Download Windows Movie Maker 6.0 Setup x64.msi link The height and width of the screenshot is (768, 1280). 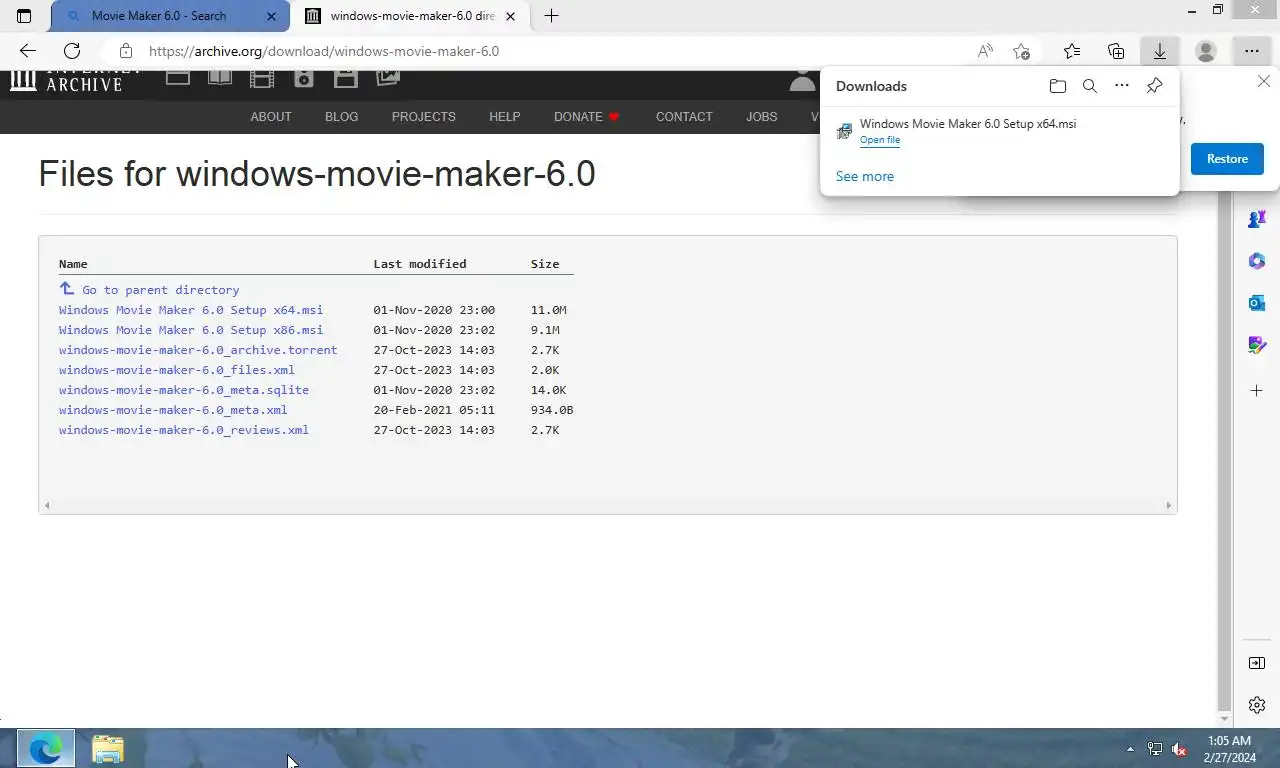click(191, 310)
